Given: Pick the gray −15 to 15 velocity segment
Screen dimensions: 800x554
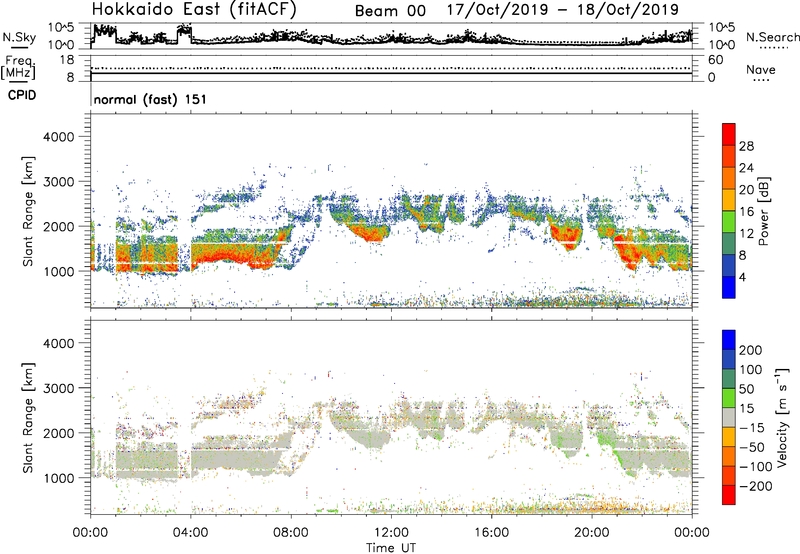Looking at the screenshot, I should pyautogui.click(x=729, y=417).
